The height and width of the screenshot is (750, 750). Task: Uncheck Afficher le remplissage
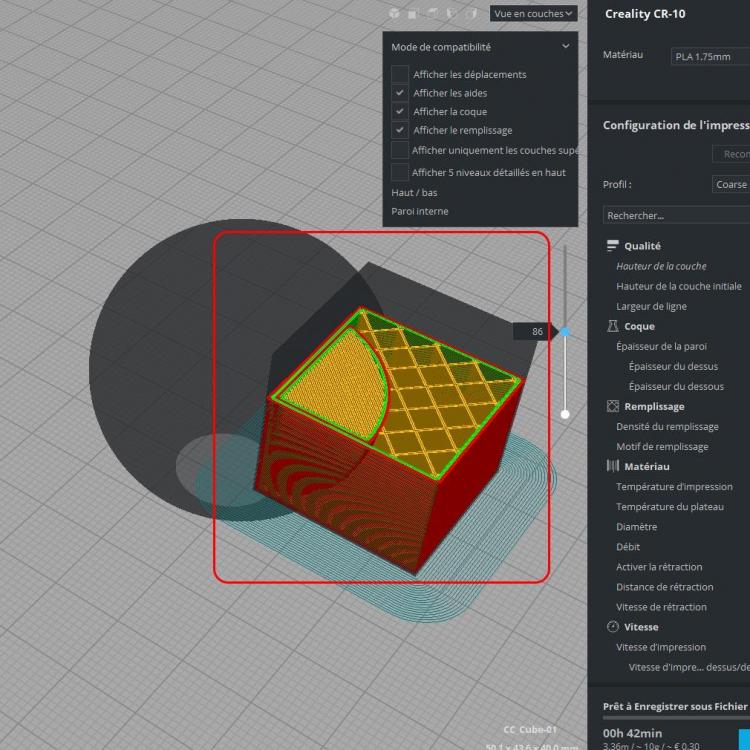pyautogui.click(x=400, y=130)
